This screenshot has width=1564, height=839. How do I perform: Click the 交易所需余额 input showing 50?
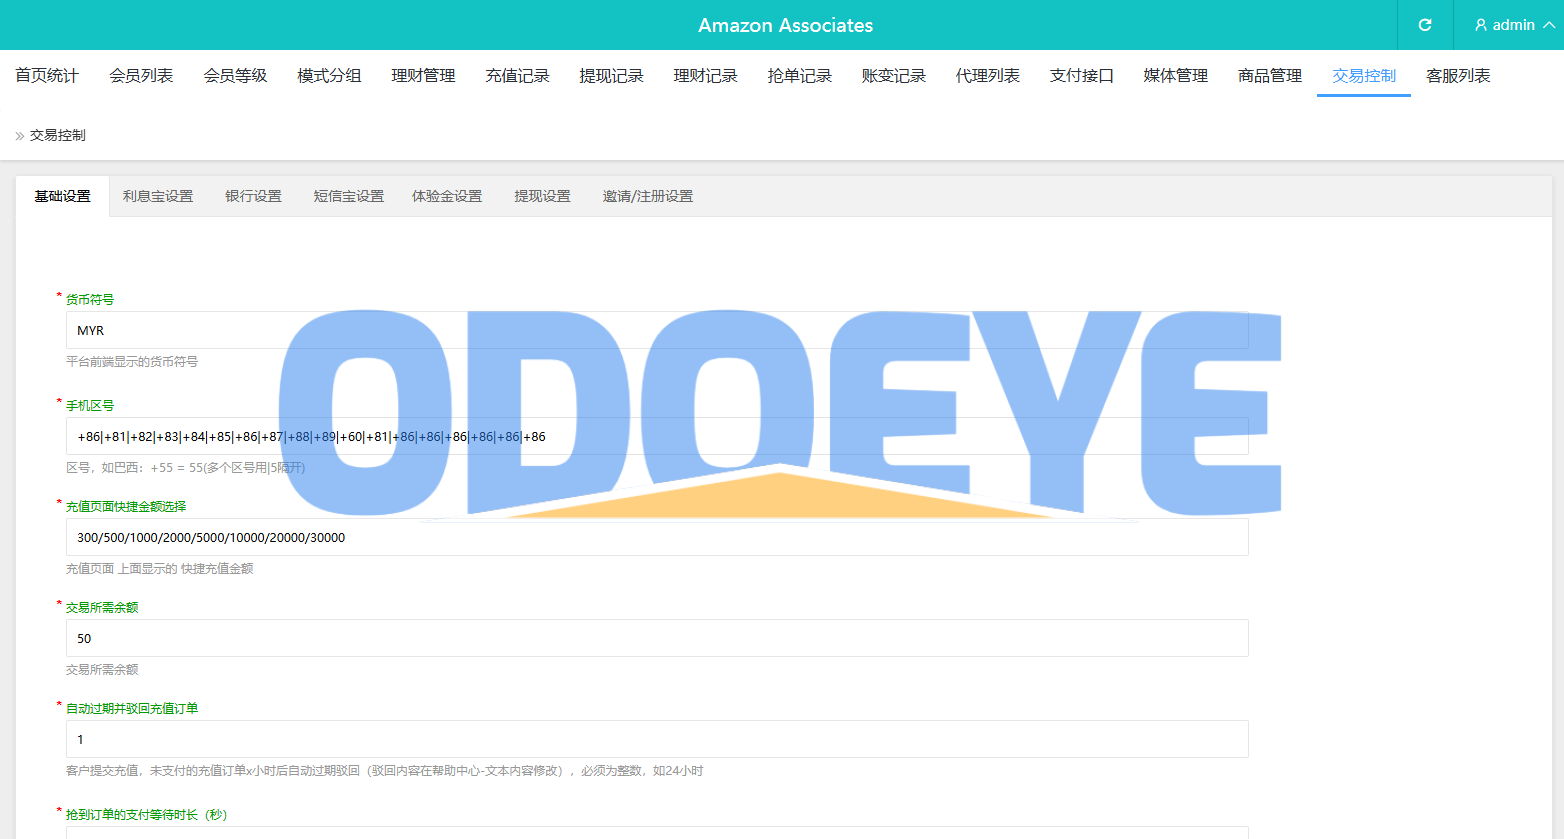[x=656, y=639]
